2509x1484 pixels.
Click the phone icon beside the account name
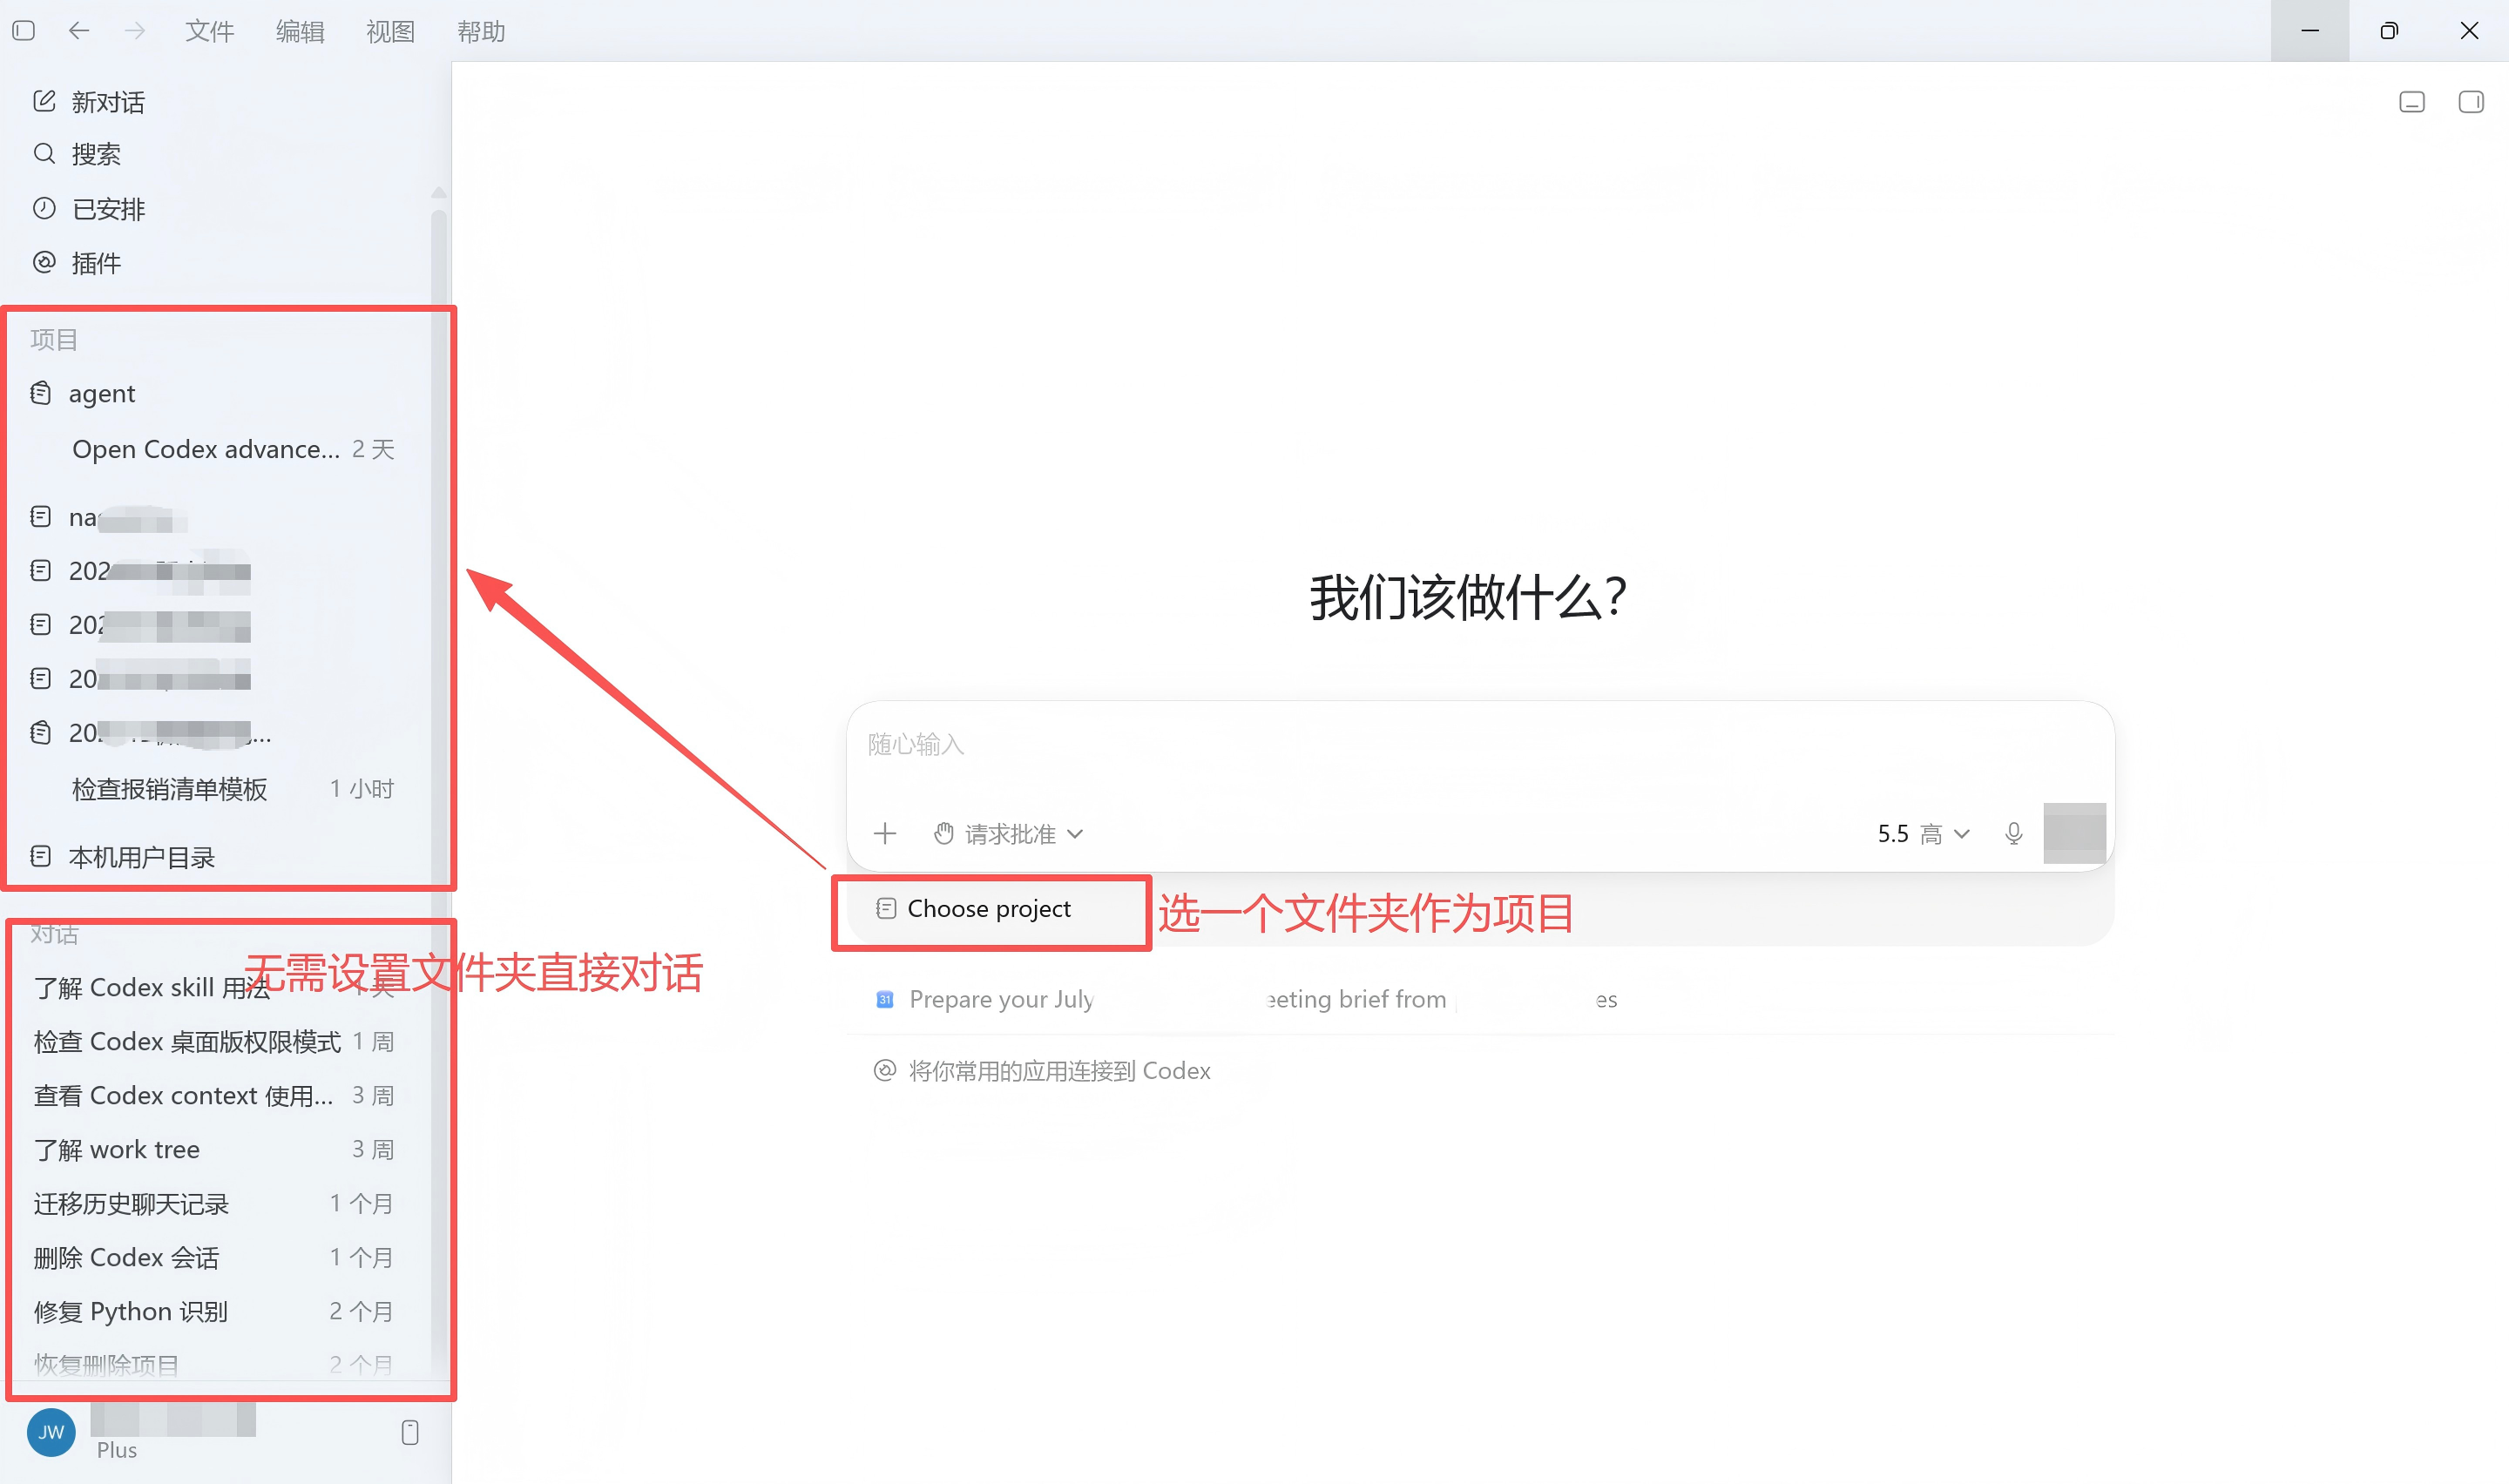click(410, 1433)
